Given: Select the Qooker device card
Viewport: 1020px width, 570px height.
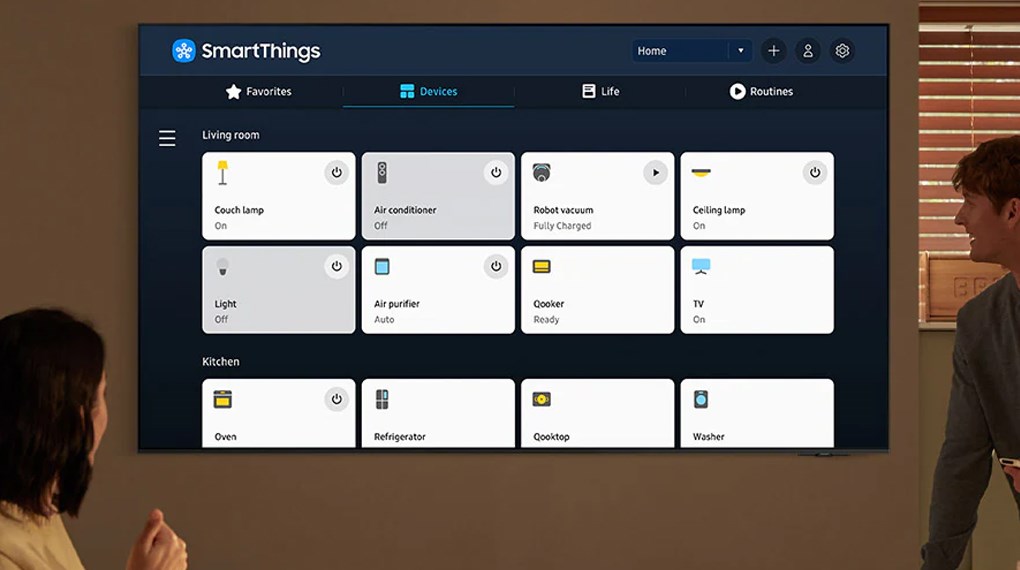Looking at the screenshot, I should click(597, 290).
